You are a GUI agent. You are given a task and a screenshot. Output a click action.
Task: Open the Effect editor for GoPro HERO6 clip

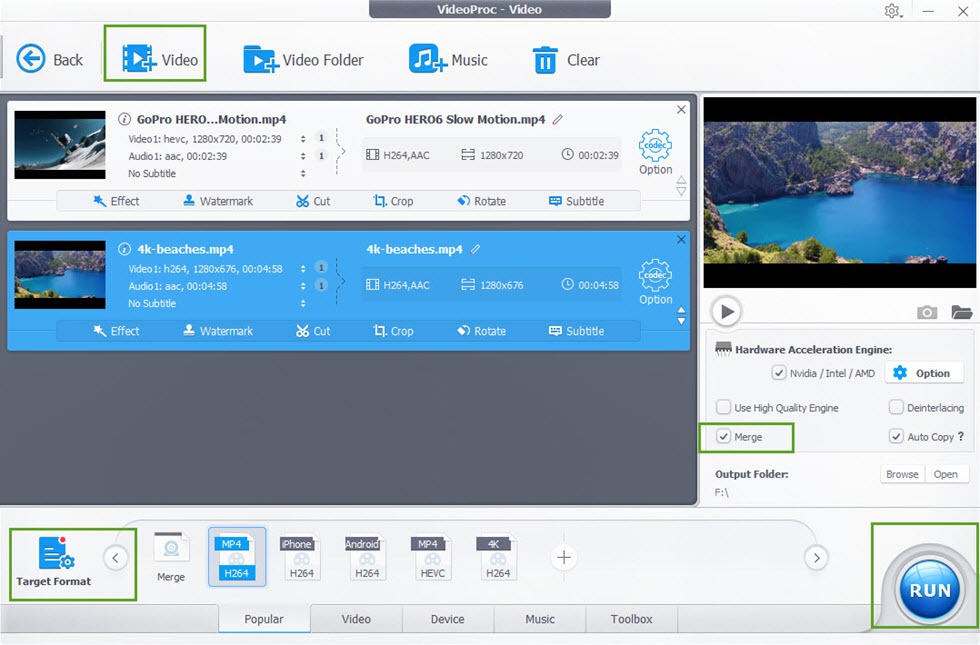[117, 200]
